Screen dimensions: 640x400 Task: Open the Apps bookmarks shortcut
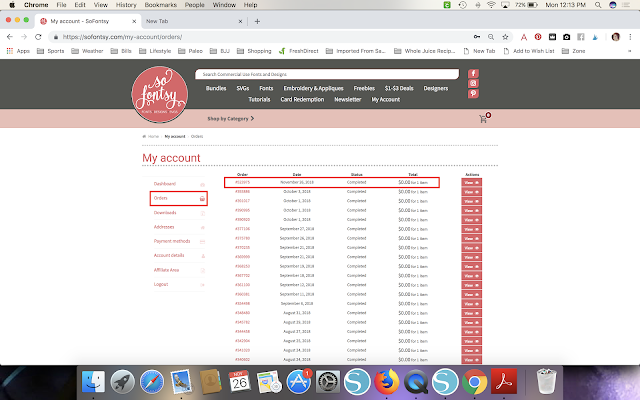(x=18, y=51)
